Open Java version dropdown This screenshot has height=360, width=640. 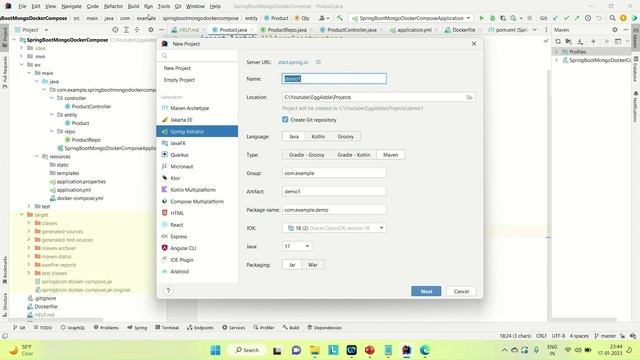(297, 246)
